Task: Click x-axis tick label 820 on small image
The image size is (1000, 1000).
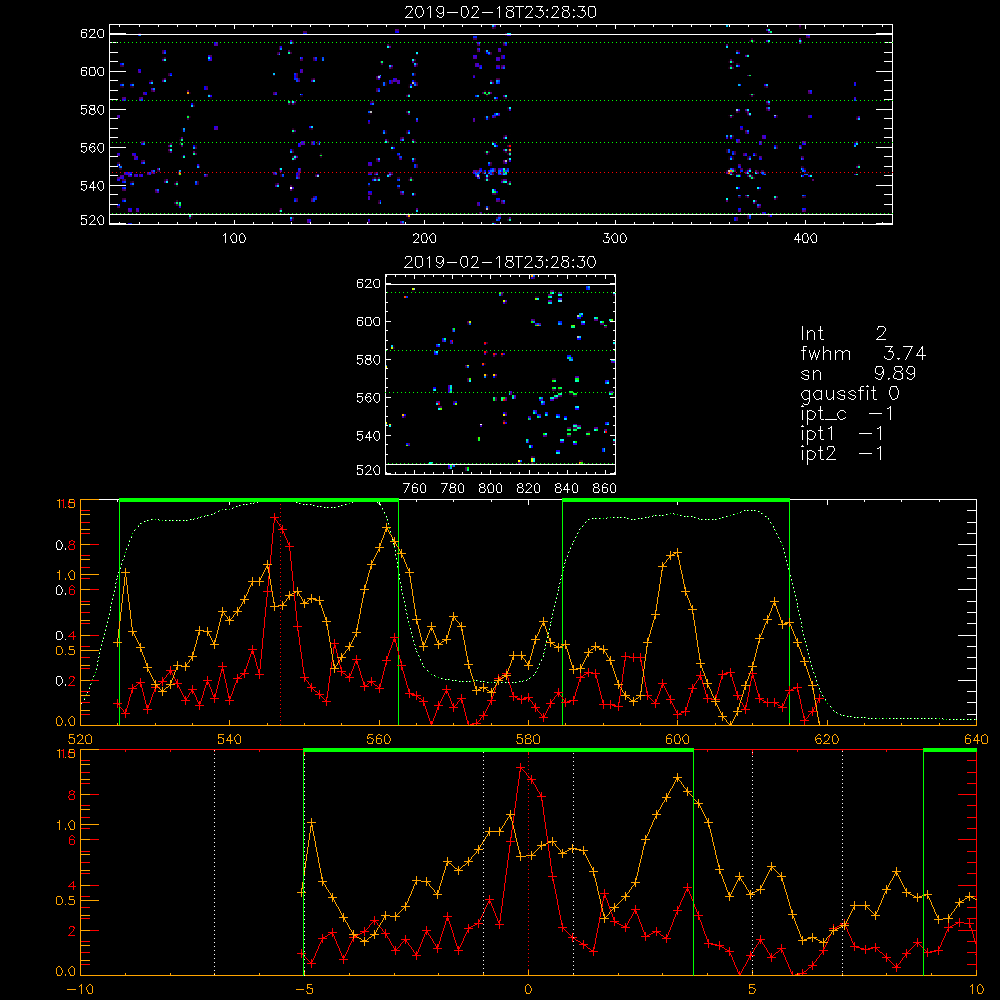Action: pyautogui.click(x=528, y=489)
